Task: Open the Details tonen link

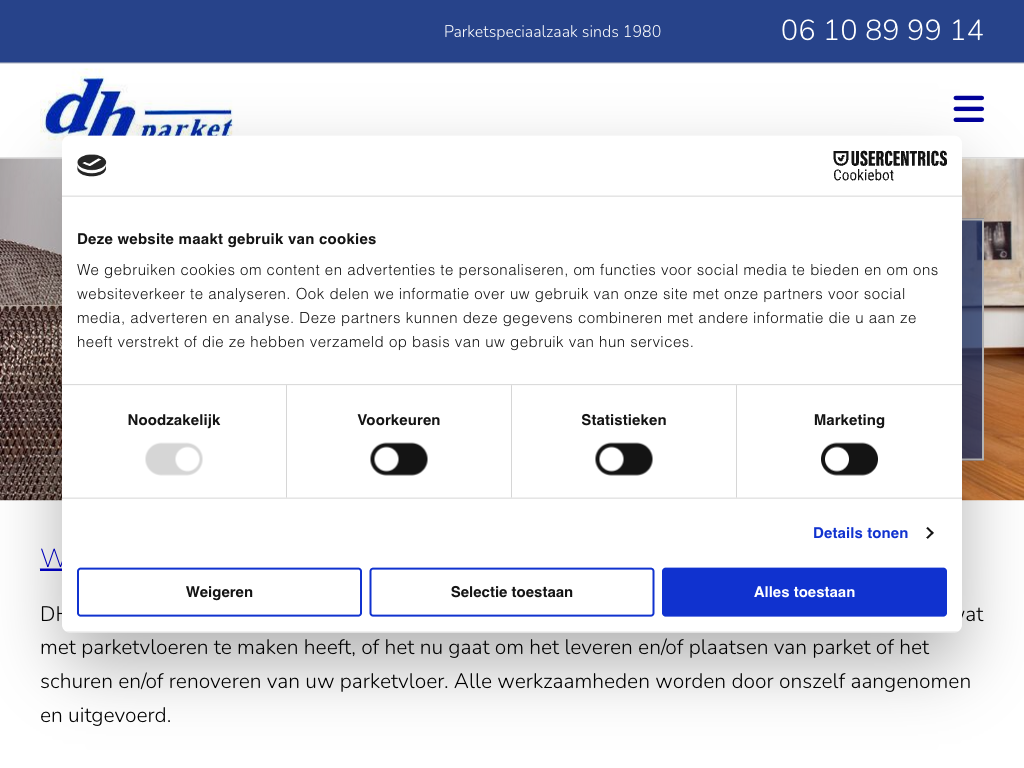Action: [860, 533]
